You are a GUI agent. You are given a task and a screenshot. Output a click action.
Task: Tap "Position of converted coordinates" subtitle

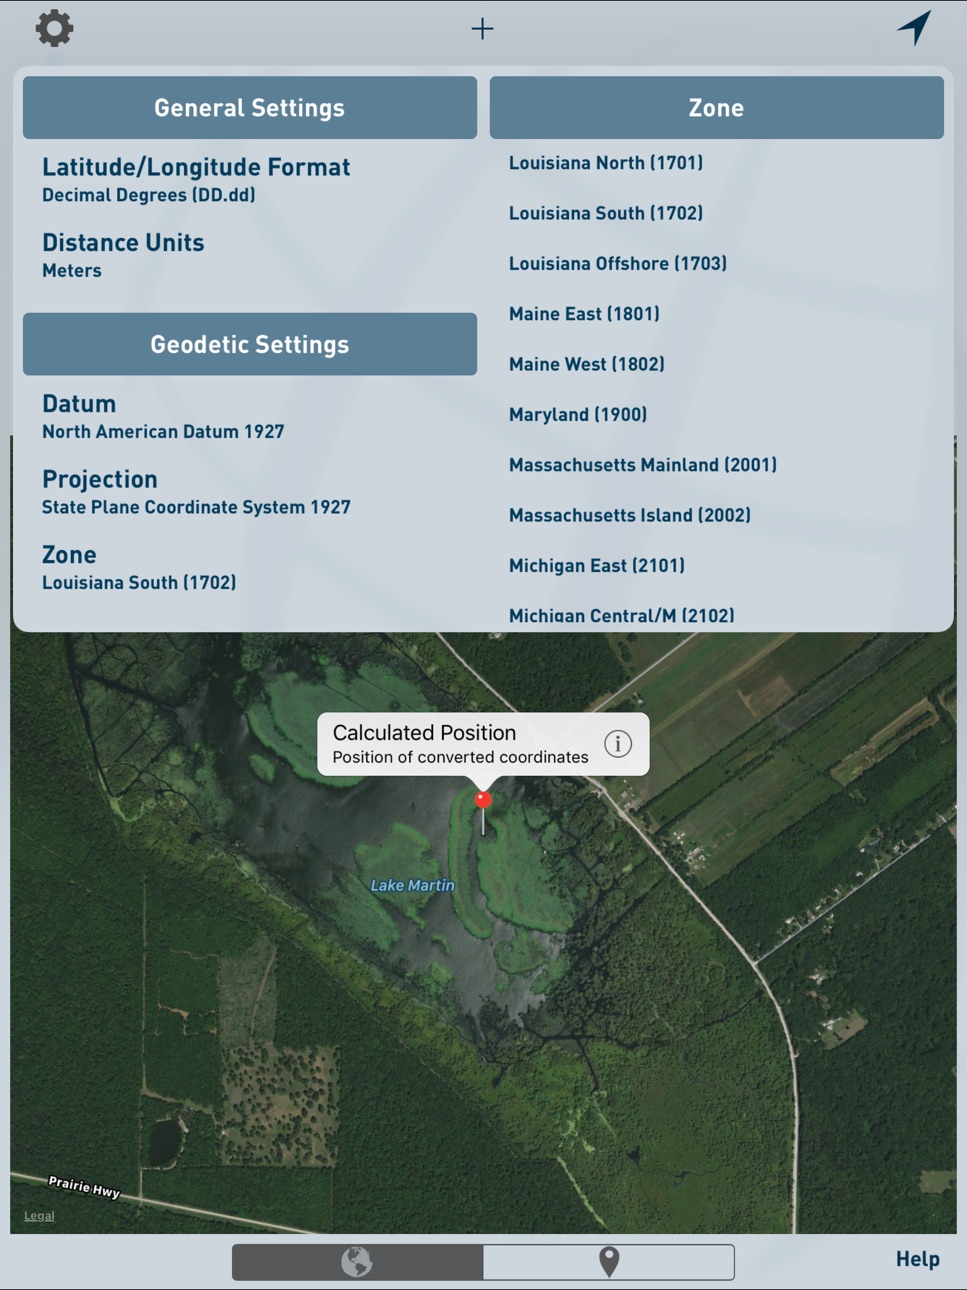point(460,757)
